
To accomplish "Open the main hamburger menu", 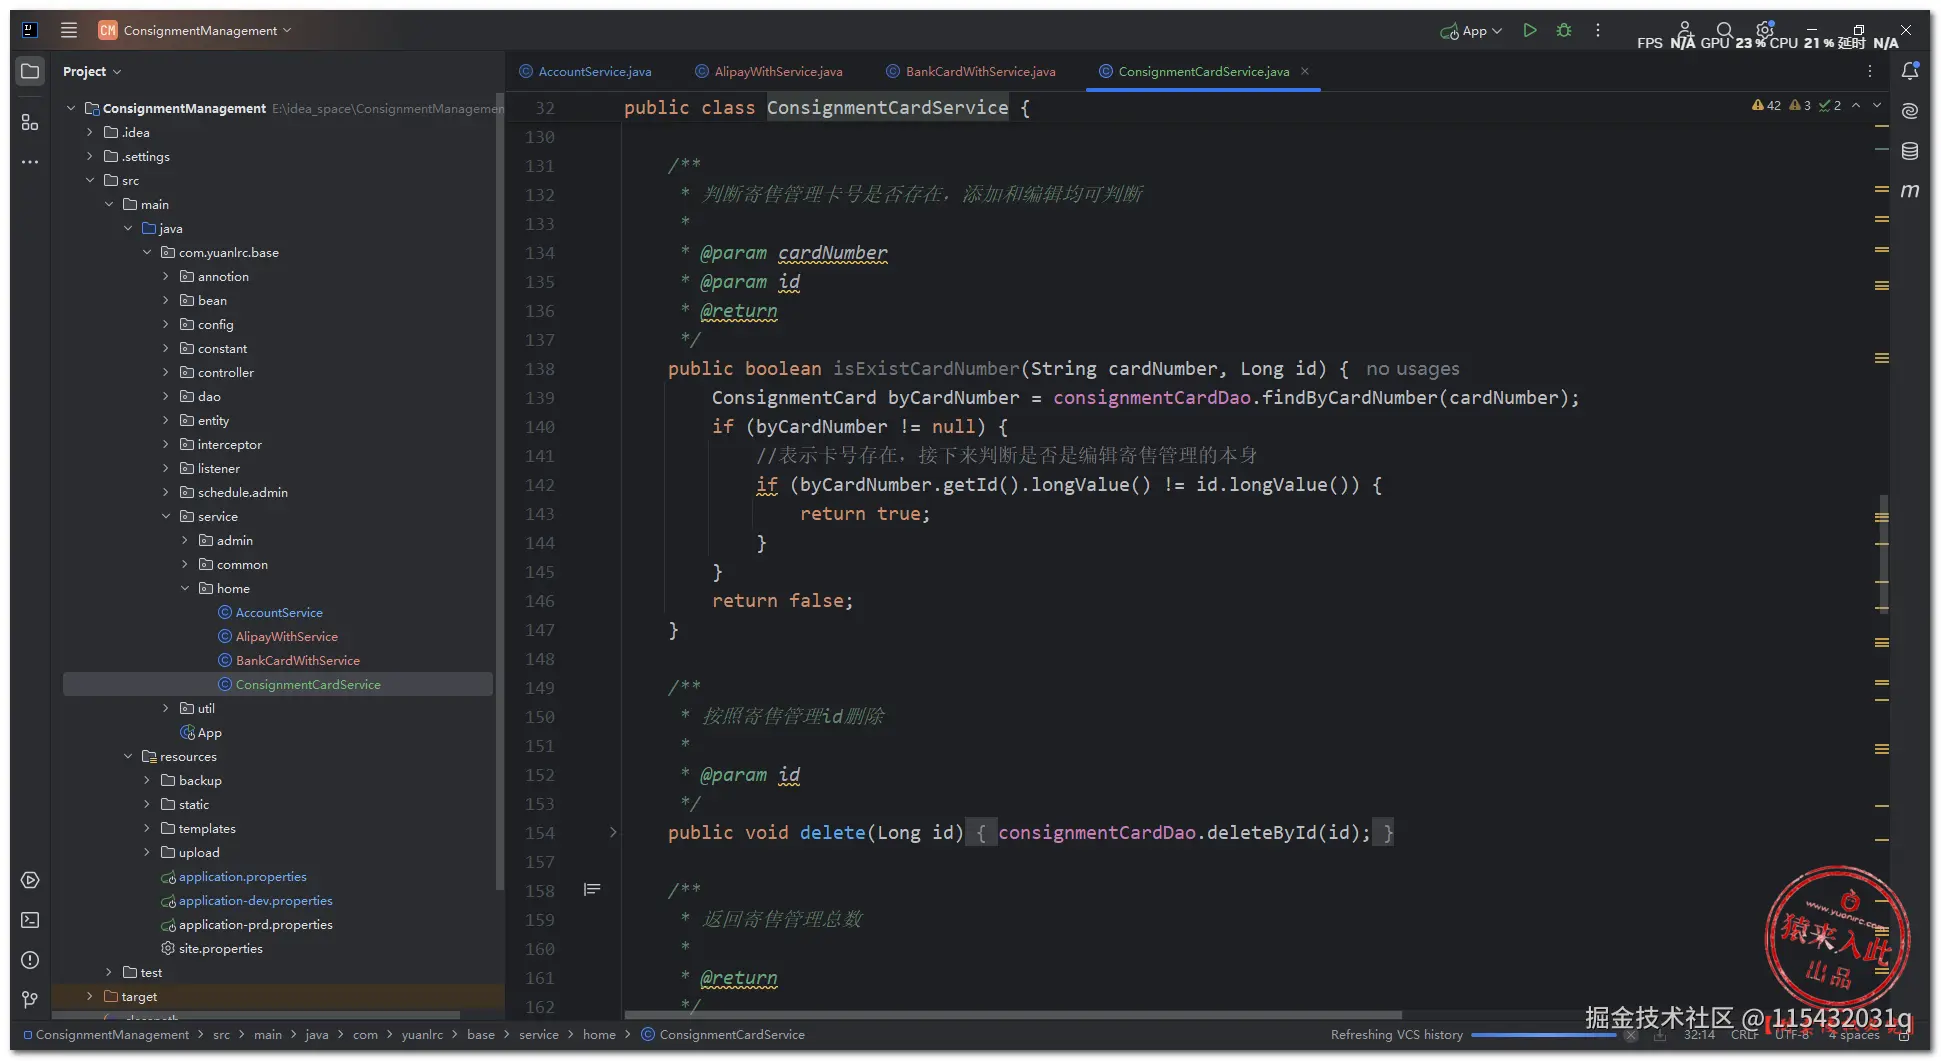I will [x=69, y=30].
